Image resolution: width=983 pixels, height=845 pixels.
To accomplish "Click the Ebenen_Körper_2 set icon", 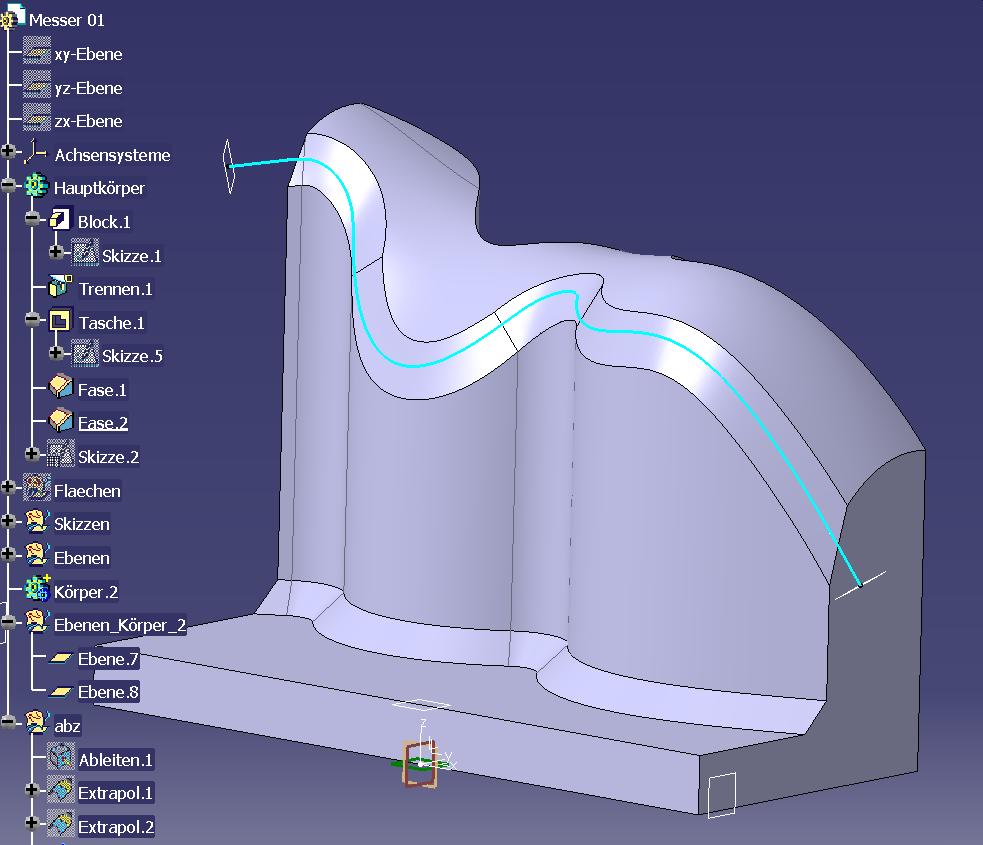I will 36,622.
